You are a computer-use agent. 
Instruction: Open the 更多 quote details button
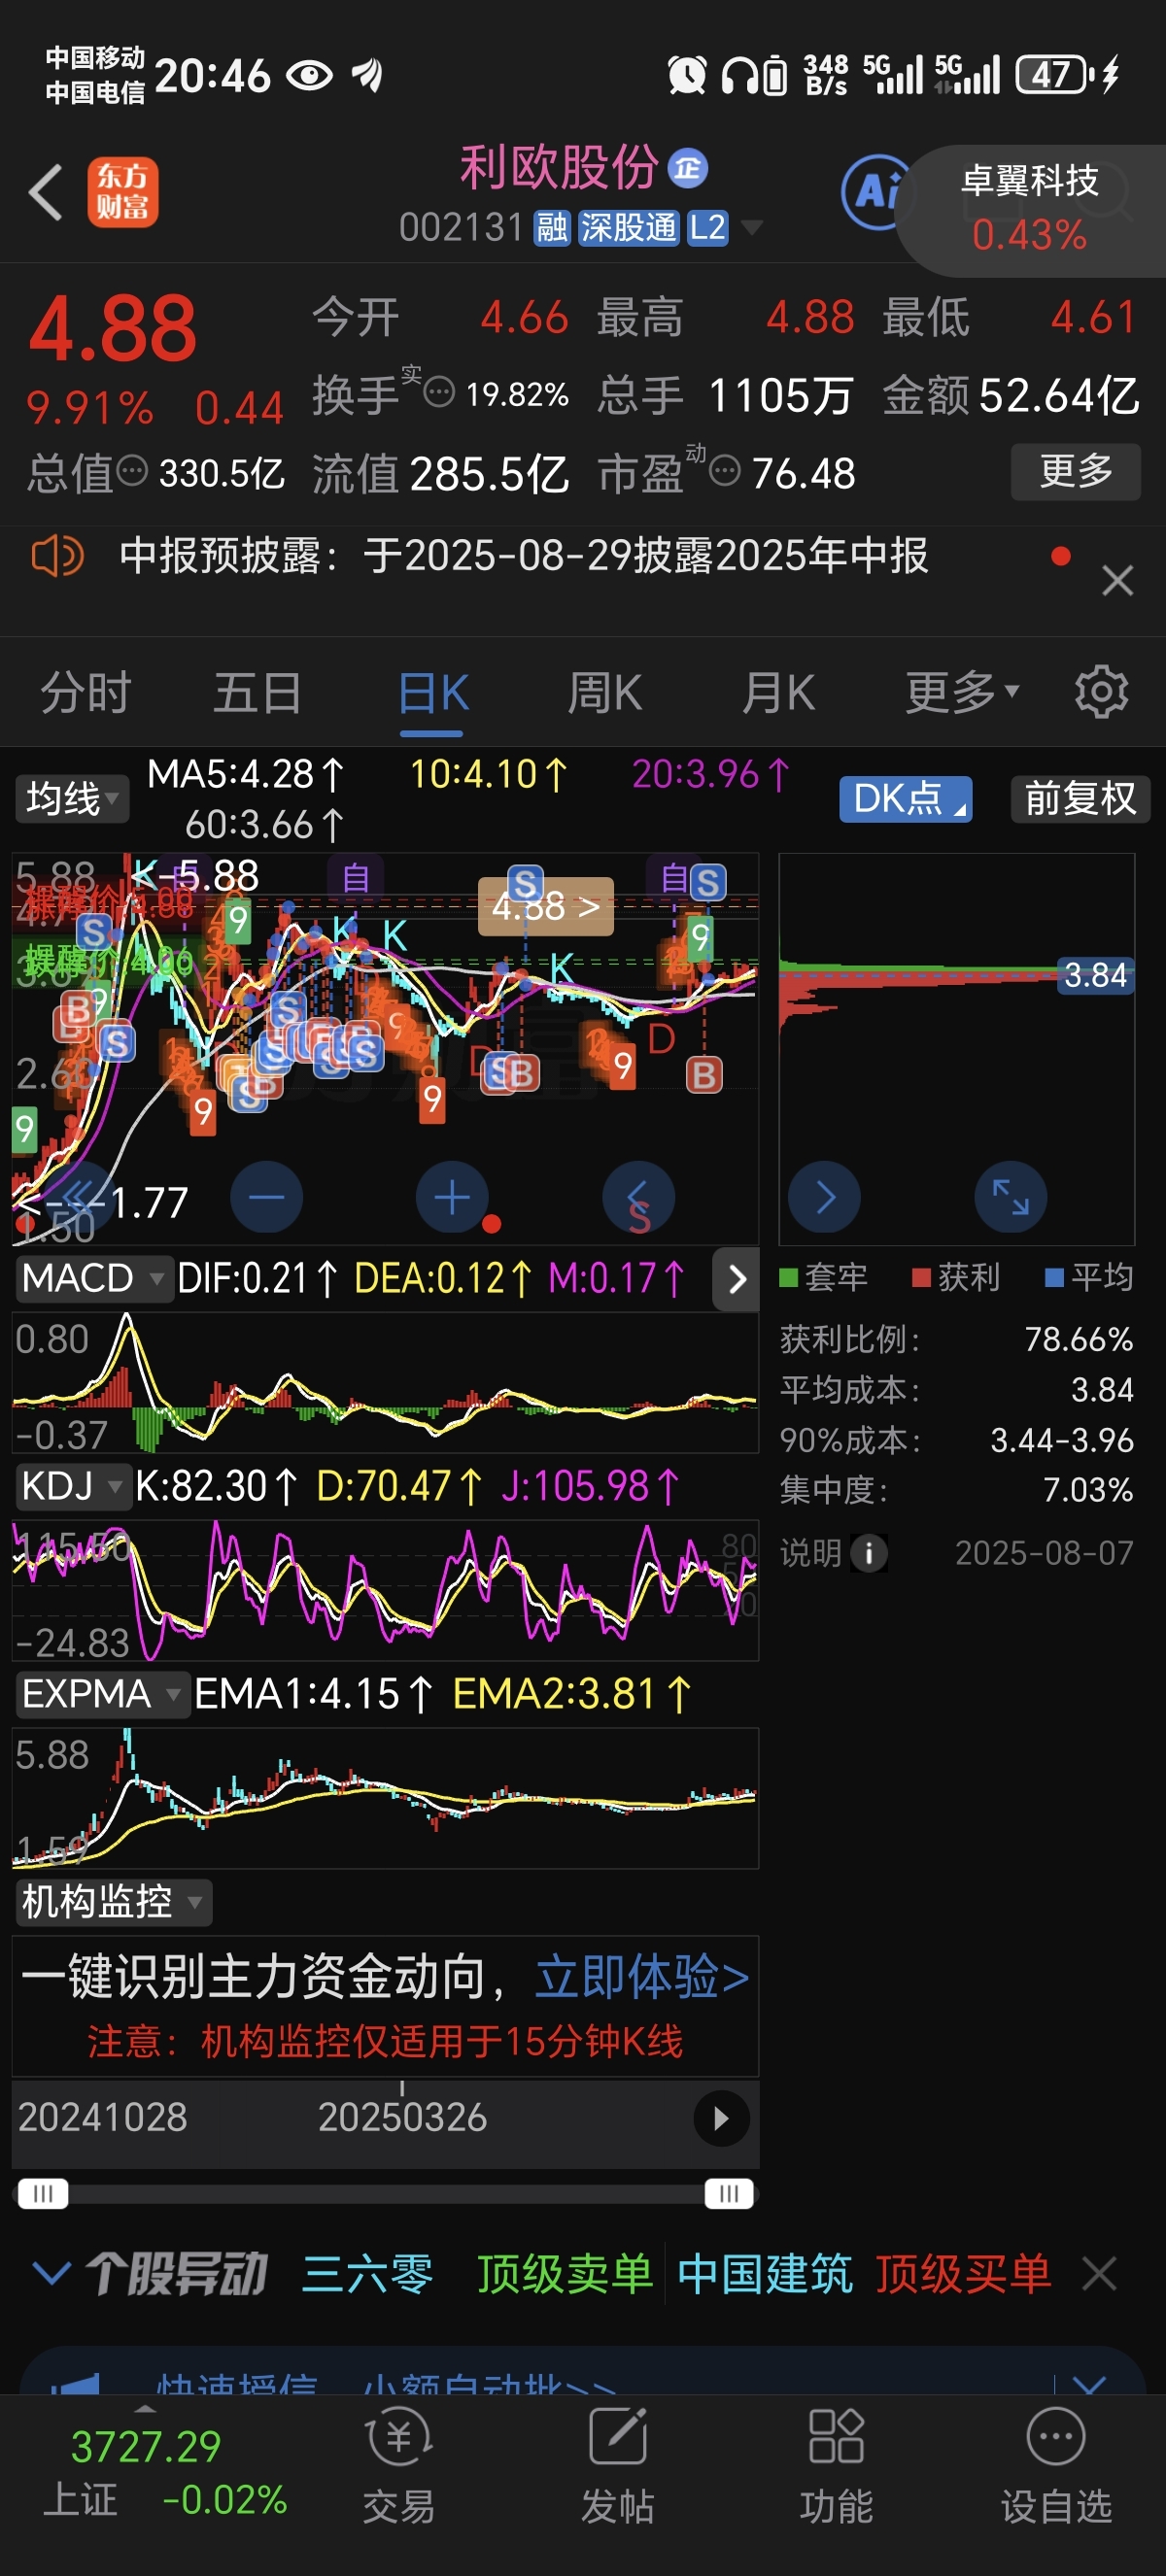point(1075,471)
